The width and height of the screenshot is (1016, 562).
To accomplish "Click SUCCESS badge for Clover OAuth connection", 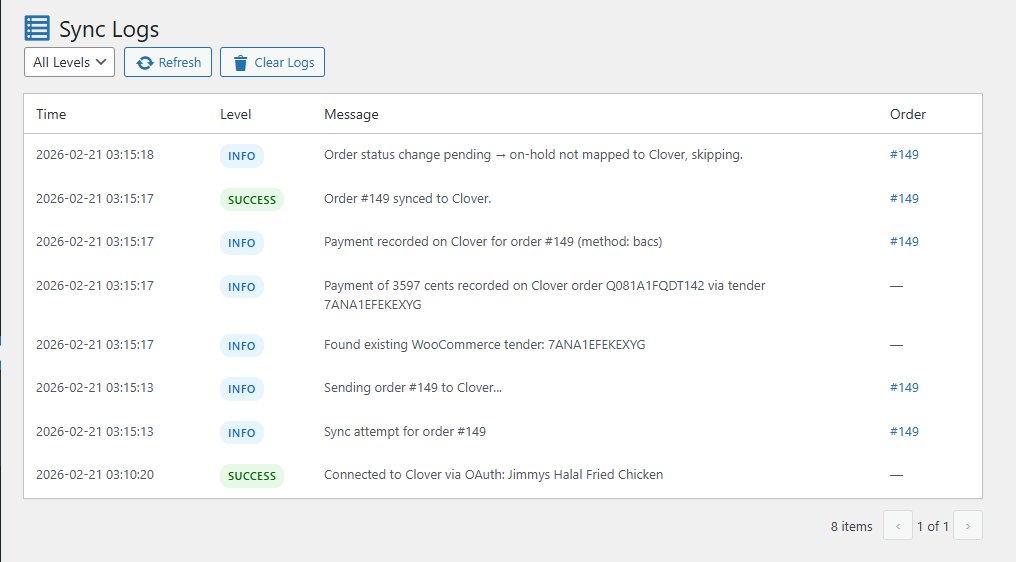I will (x=252, y=476).
